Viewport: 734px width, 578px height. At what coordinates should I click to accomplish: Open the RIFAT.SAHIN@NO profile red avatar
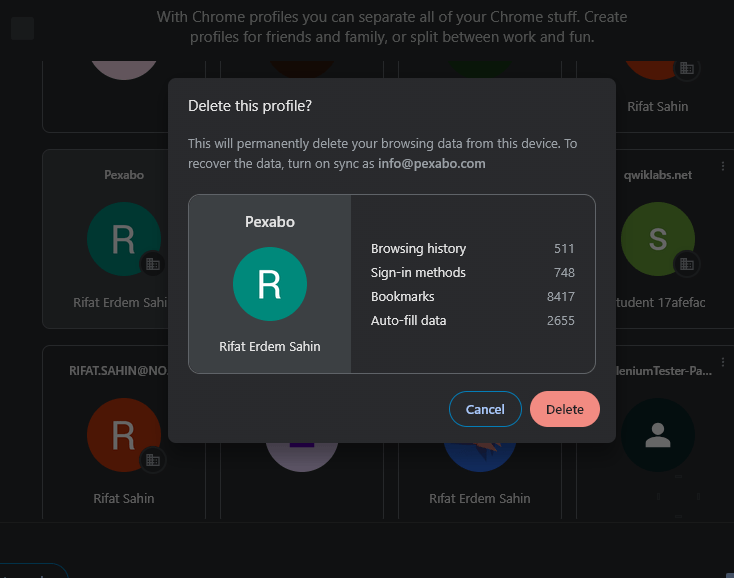[124, 435]
